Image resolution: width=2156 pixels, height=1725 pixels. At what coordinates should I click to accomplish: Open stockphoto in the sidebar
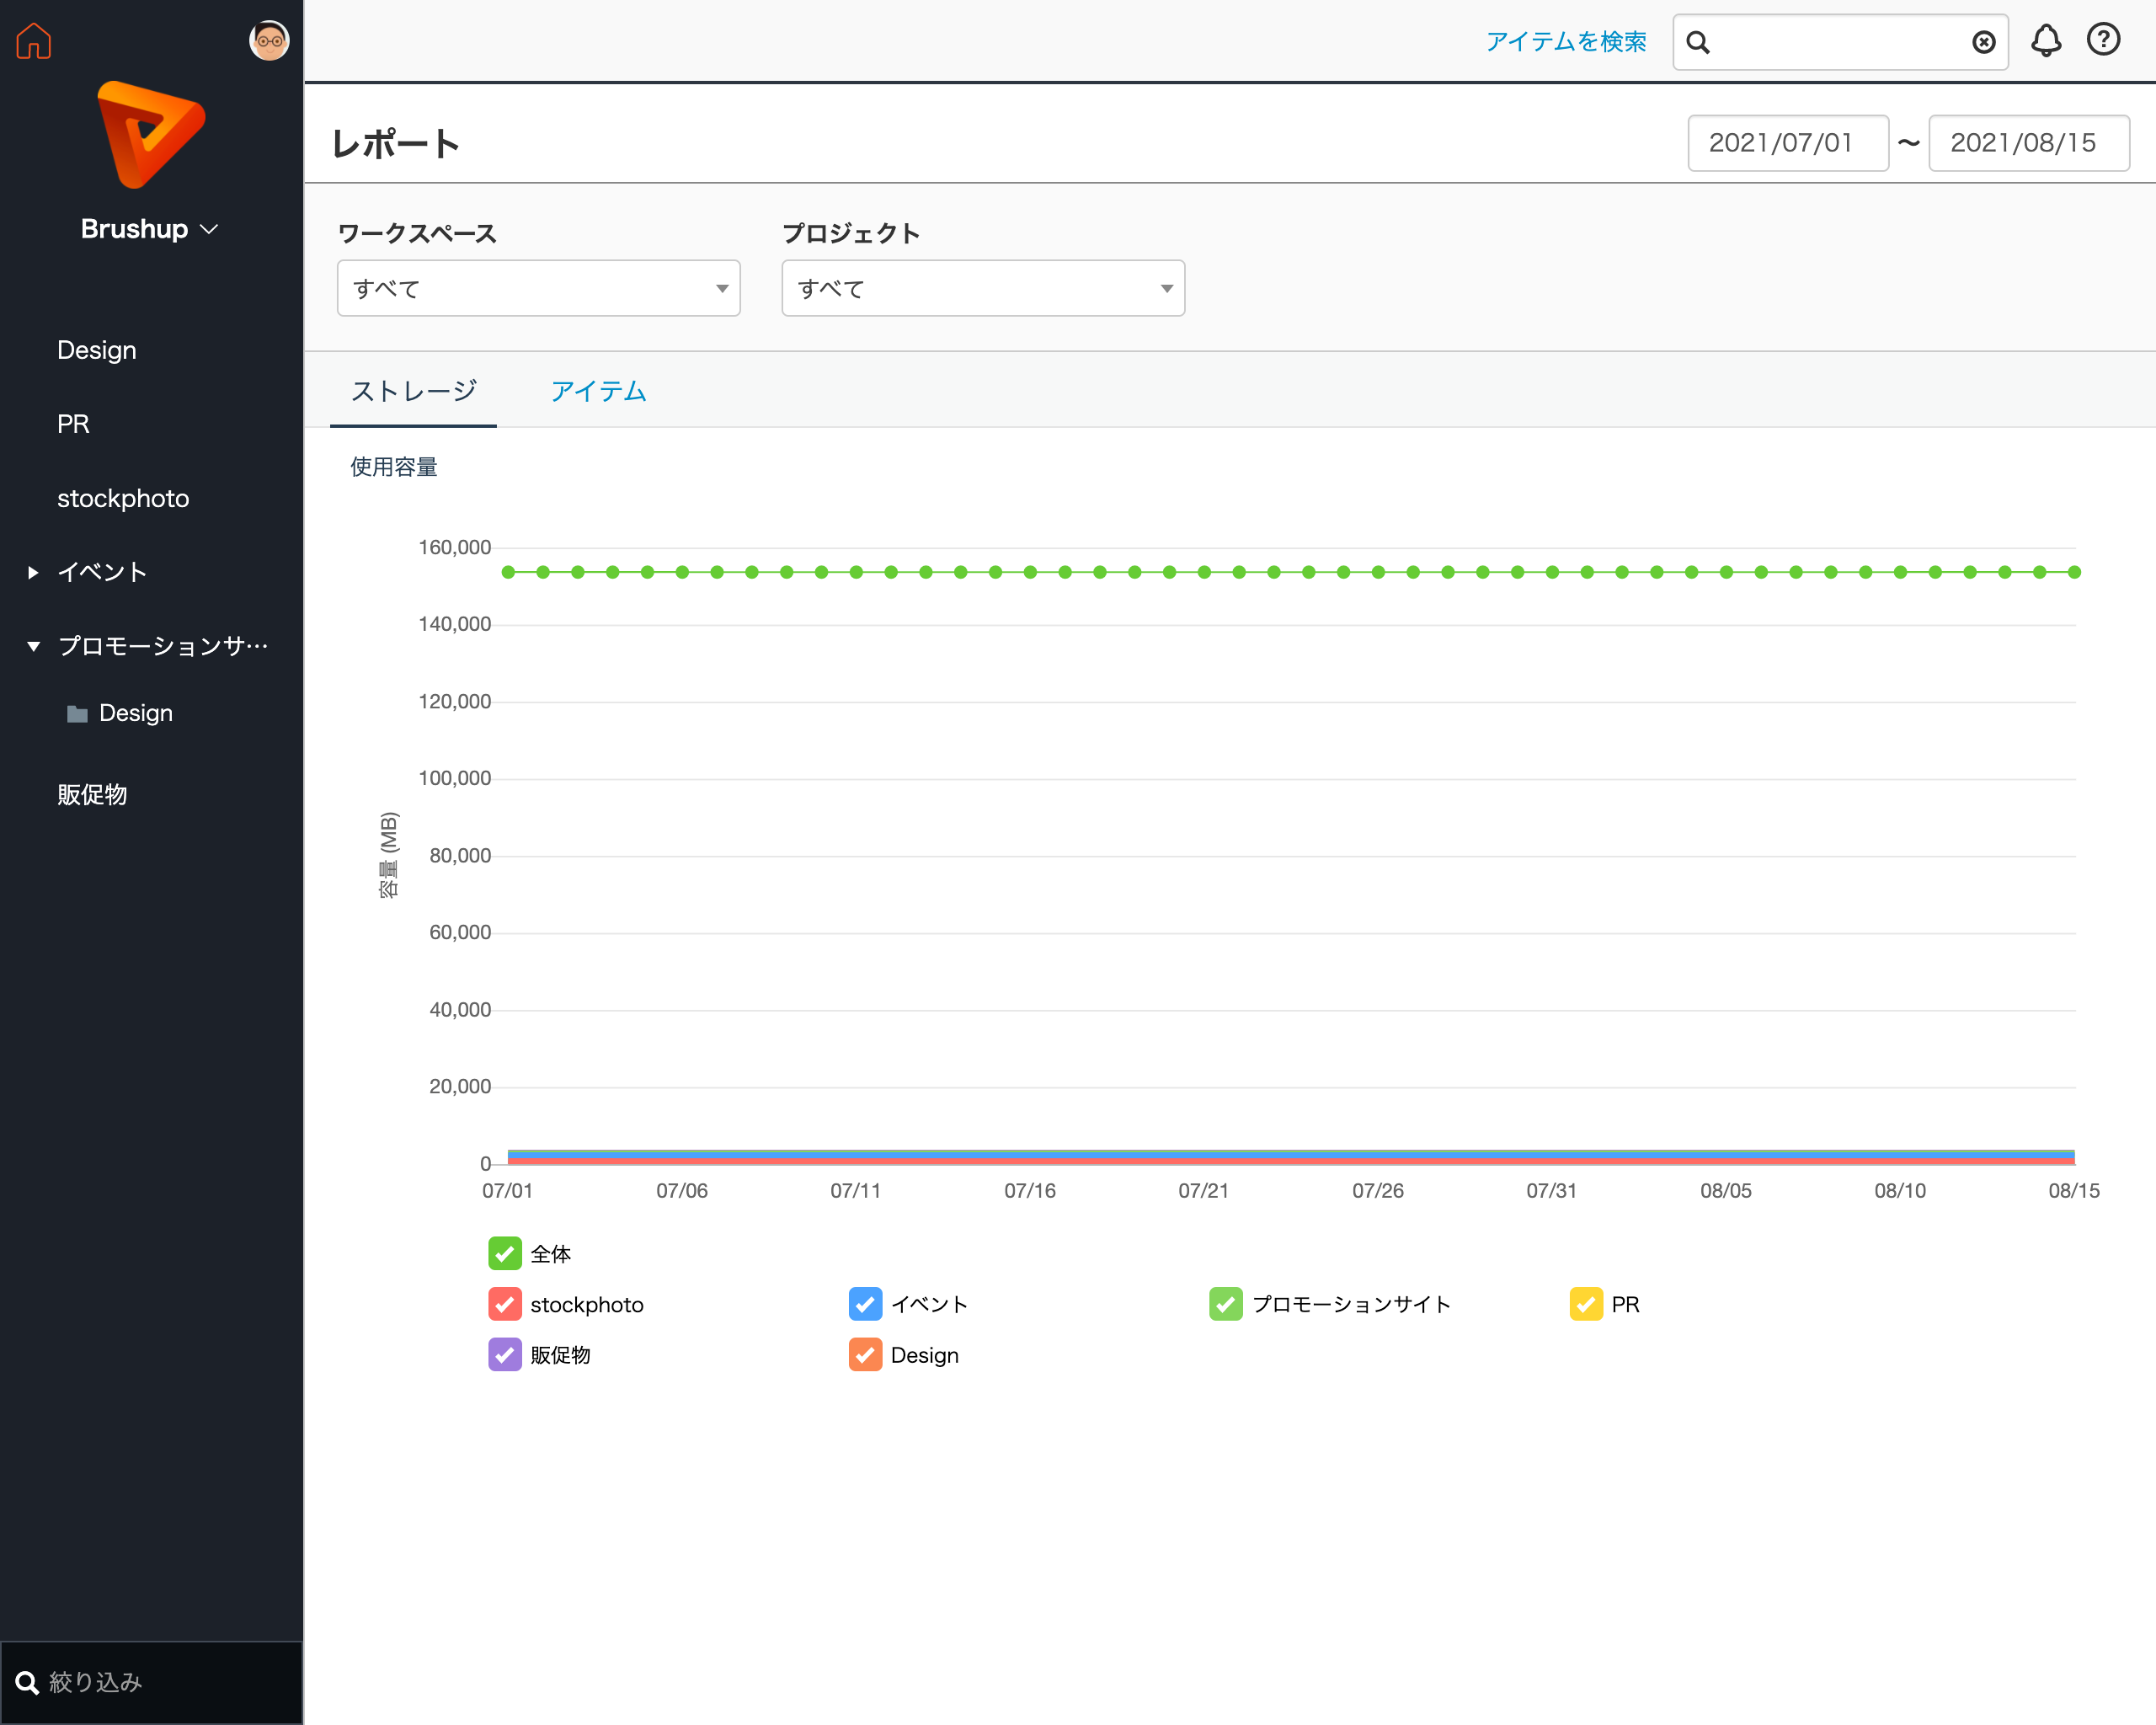click(x=123, y=498)
